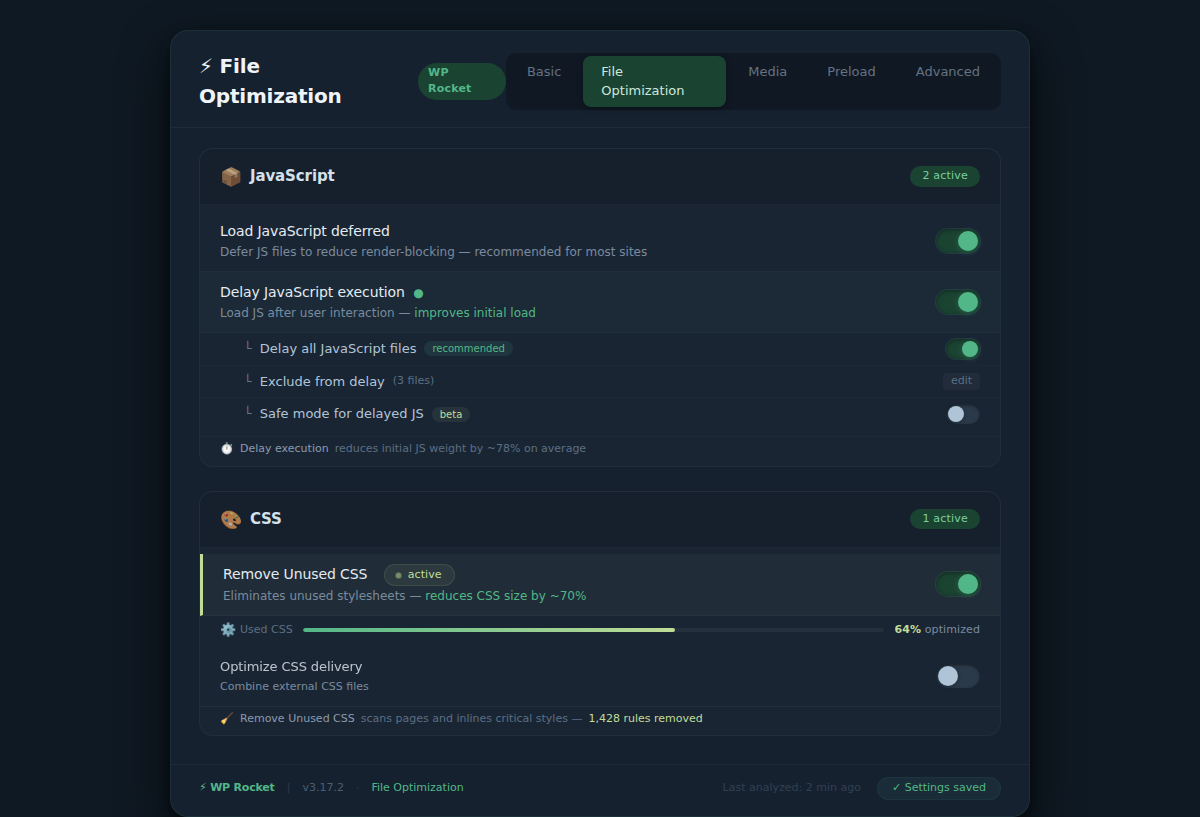Click Combine external CSS files description
The height and width of the screenshot is (817, 1200).
(294, 687)
